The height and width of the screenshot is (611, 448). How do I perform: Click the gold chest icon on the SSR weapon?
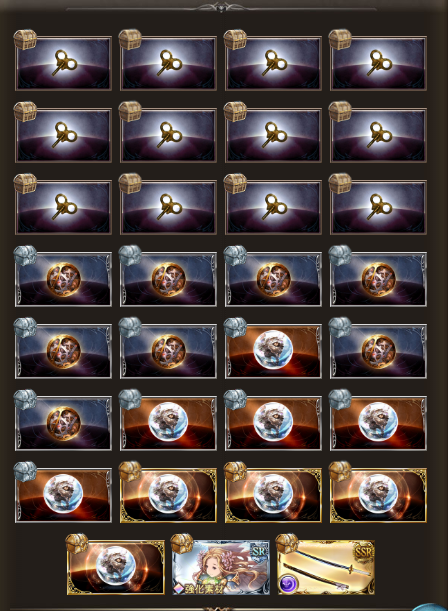pyautogui.click(x=287, y=543)
